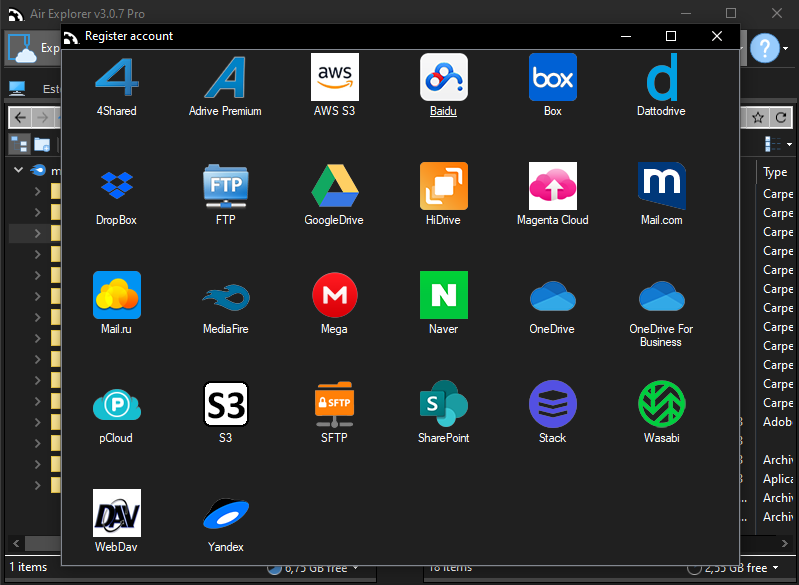Add a Box account
The width and height of the screenshot is (799, 585).
pos(552,86)
